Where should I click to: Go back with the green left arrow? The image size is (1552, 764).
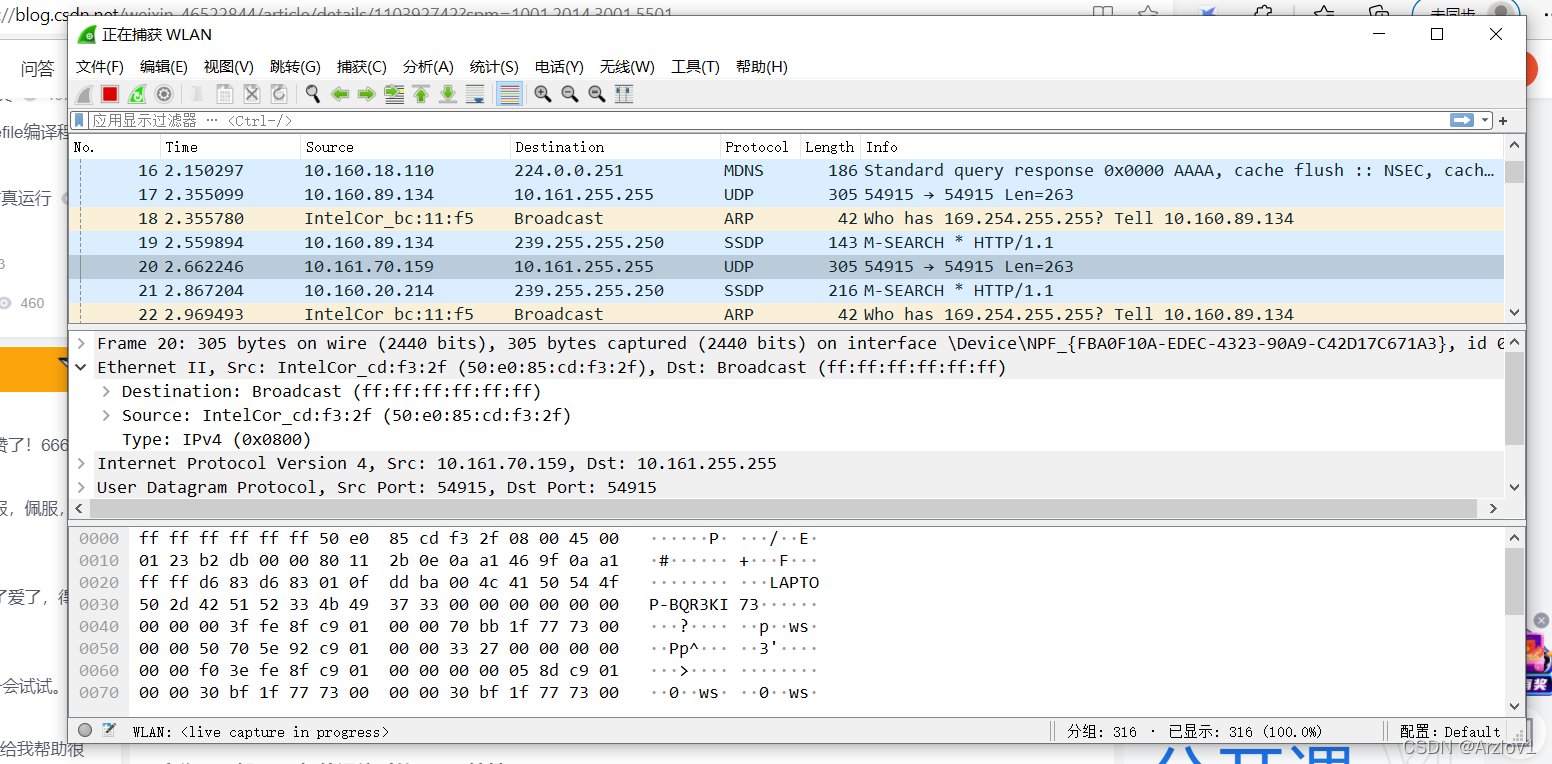pos(340,94)
